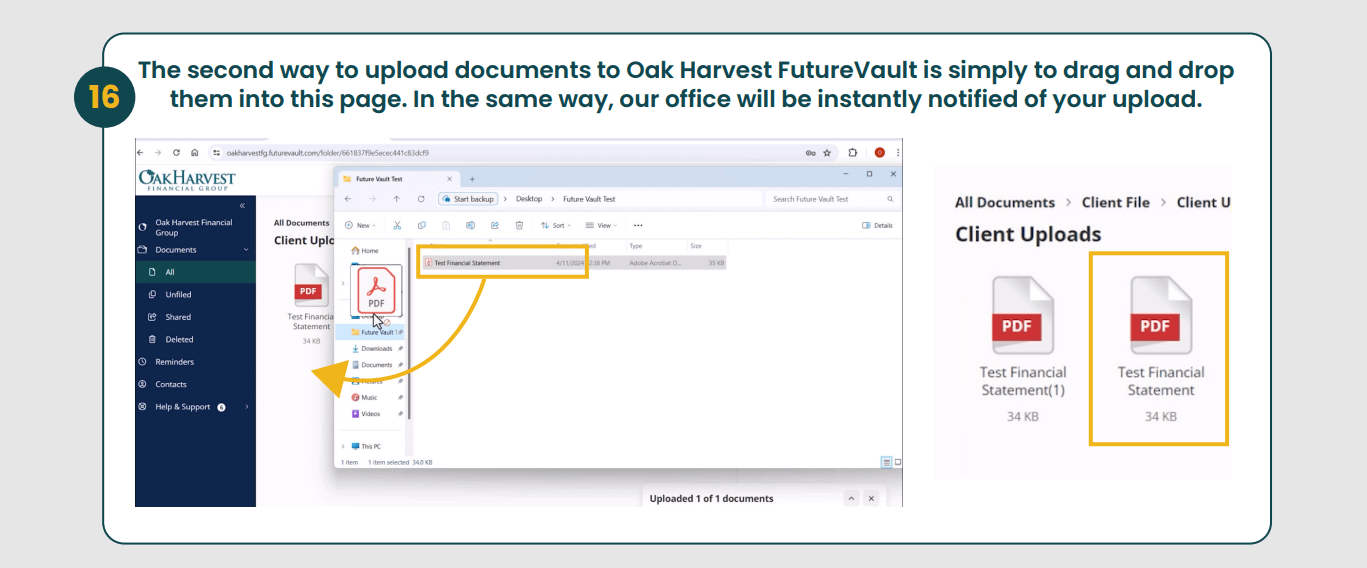
Task: Collapse the Documents section chevron
Action: coord(246,250)
